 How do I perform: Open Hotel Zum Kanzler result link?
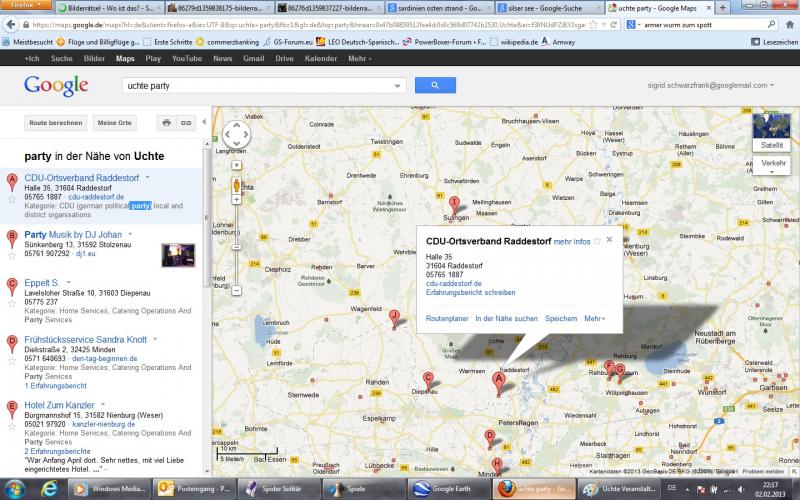tap(60, 405)
